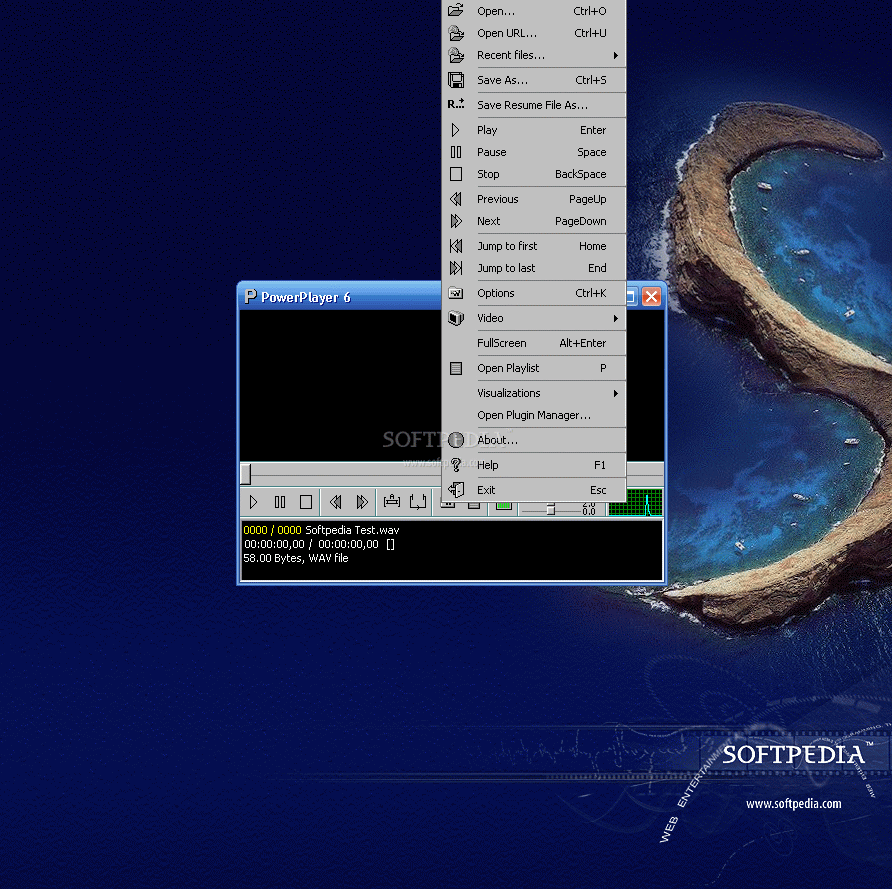The image size is (892, 889).
Task: Choose Open URL… in the menu
Action: [x=534, y=33]
